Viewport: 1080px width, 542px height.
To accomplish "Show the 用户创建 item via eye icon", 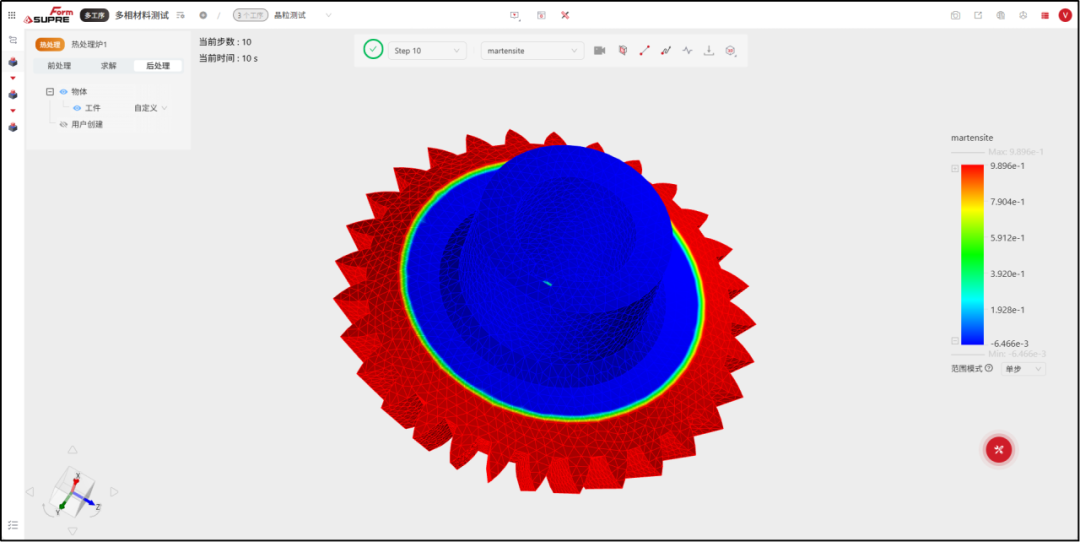I will point(63,125).
